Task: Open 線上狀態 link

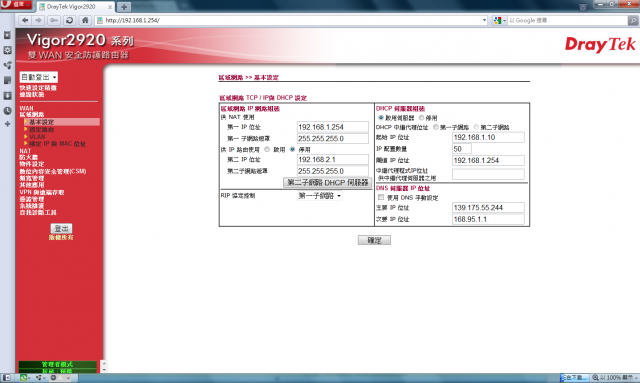Action: (32, 94)
